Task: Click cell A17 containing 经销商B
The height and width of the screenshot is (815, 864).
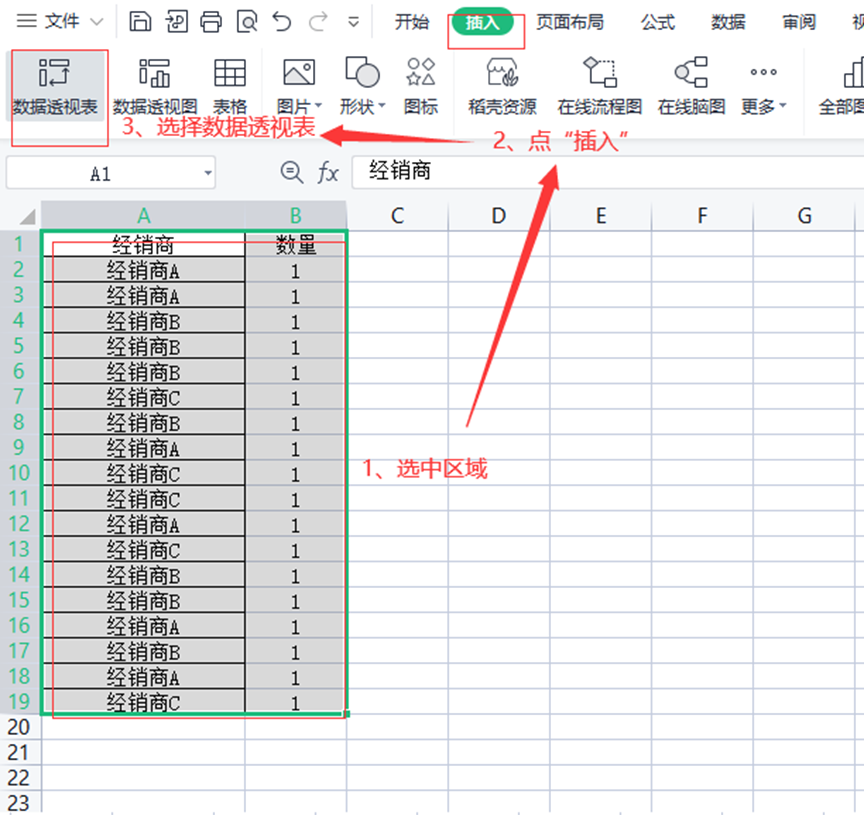Action: click(143, 651)
